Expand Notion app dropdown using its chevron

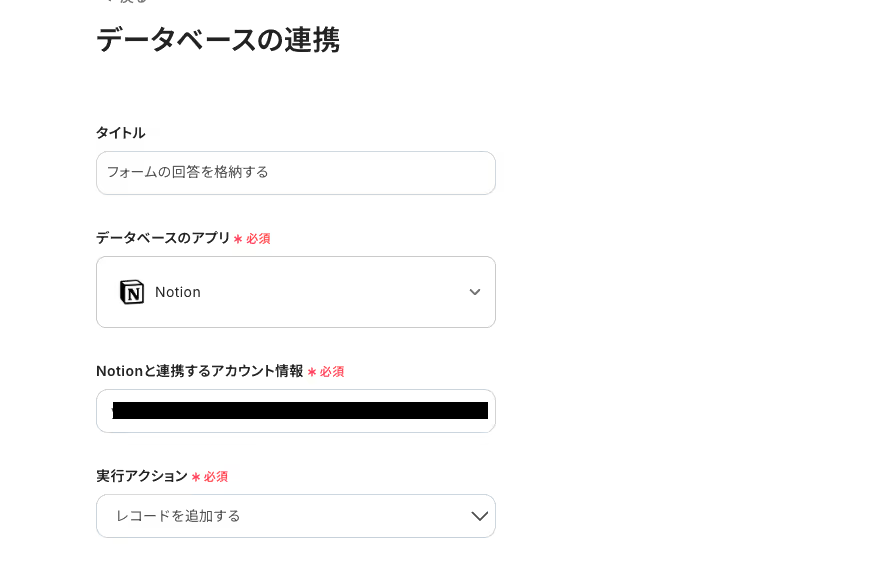point(475,292)
